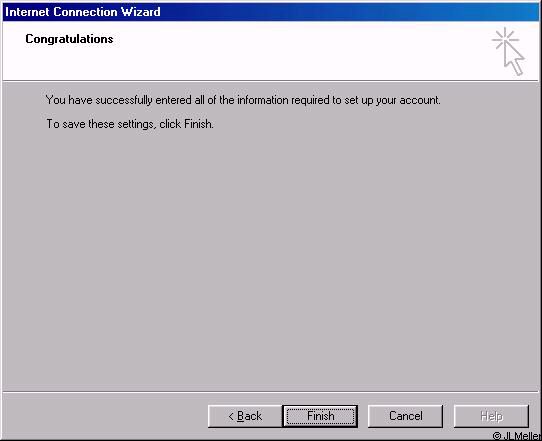
Task: Click the empty gray area of the dialog body
Action: tap(271, 259)
